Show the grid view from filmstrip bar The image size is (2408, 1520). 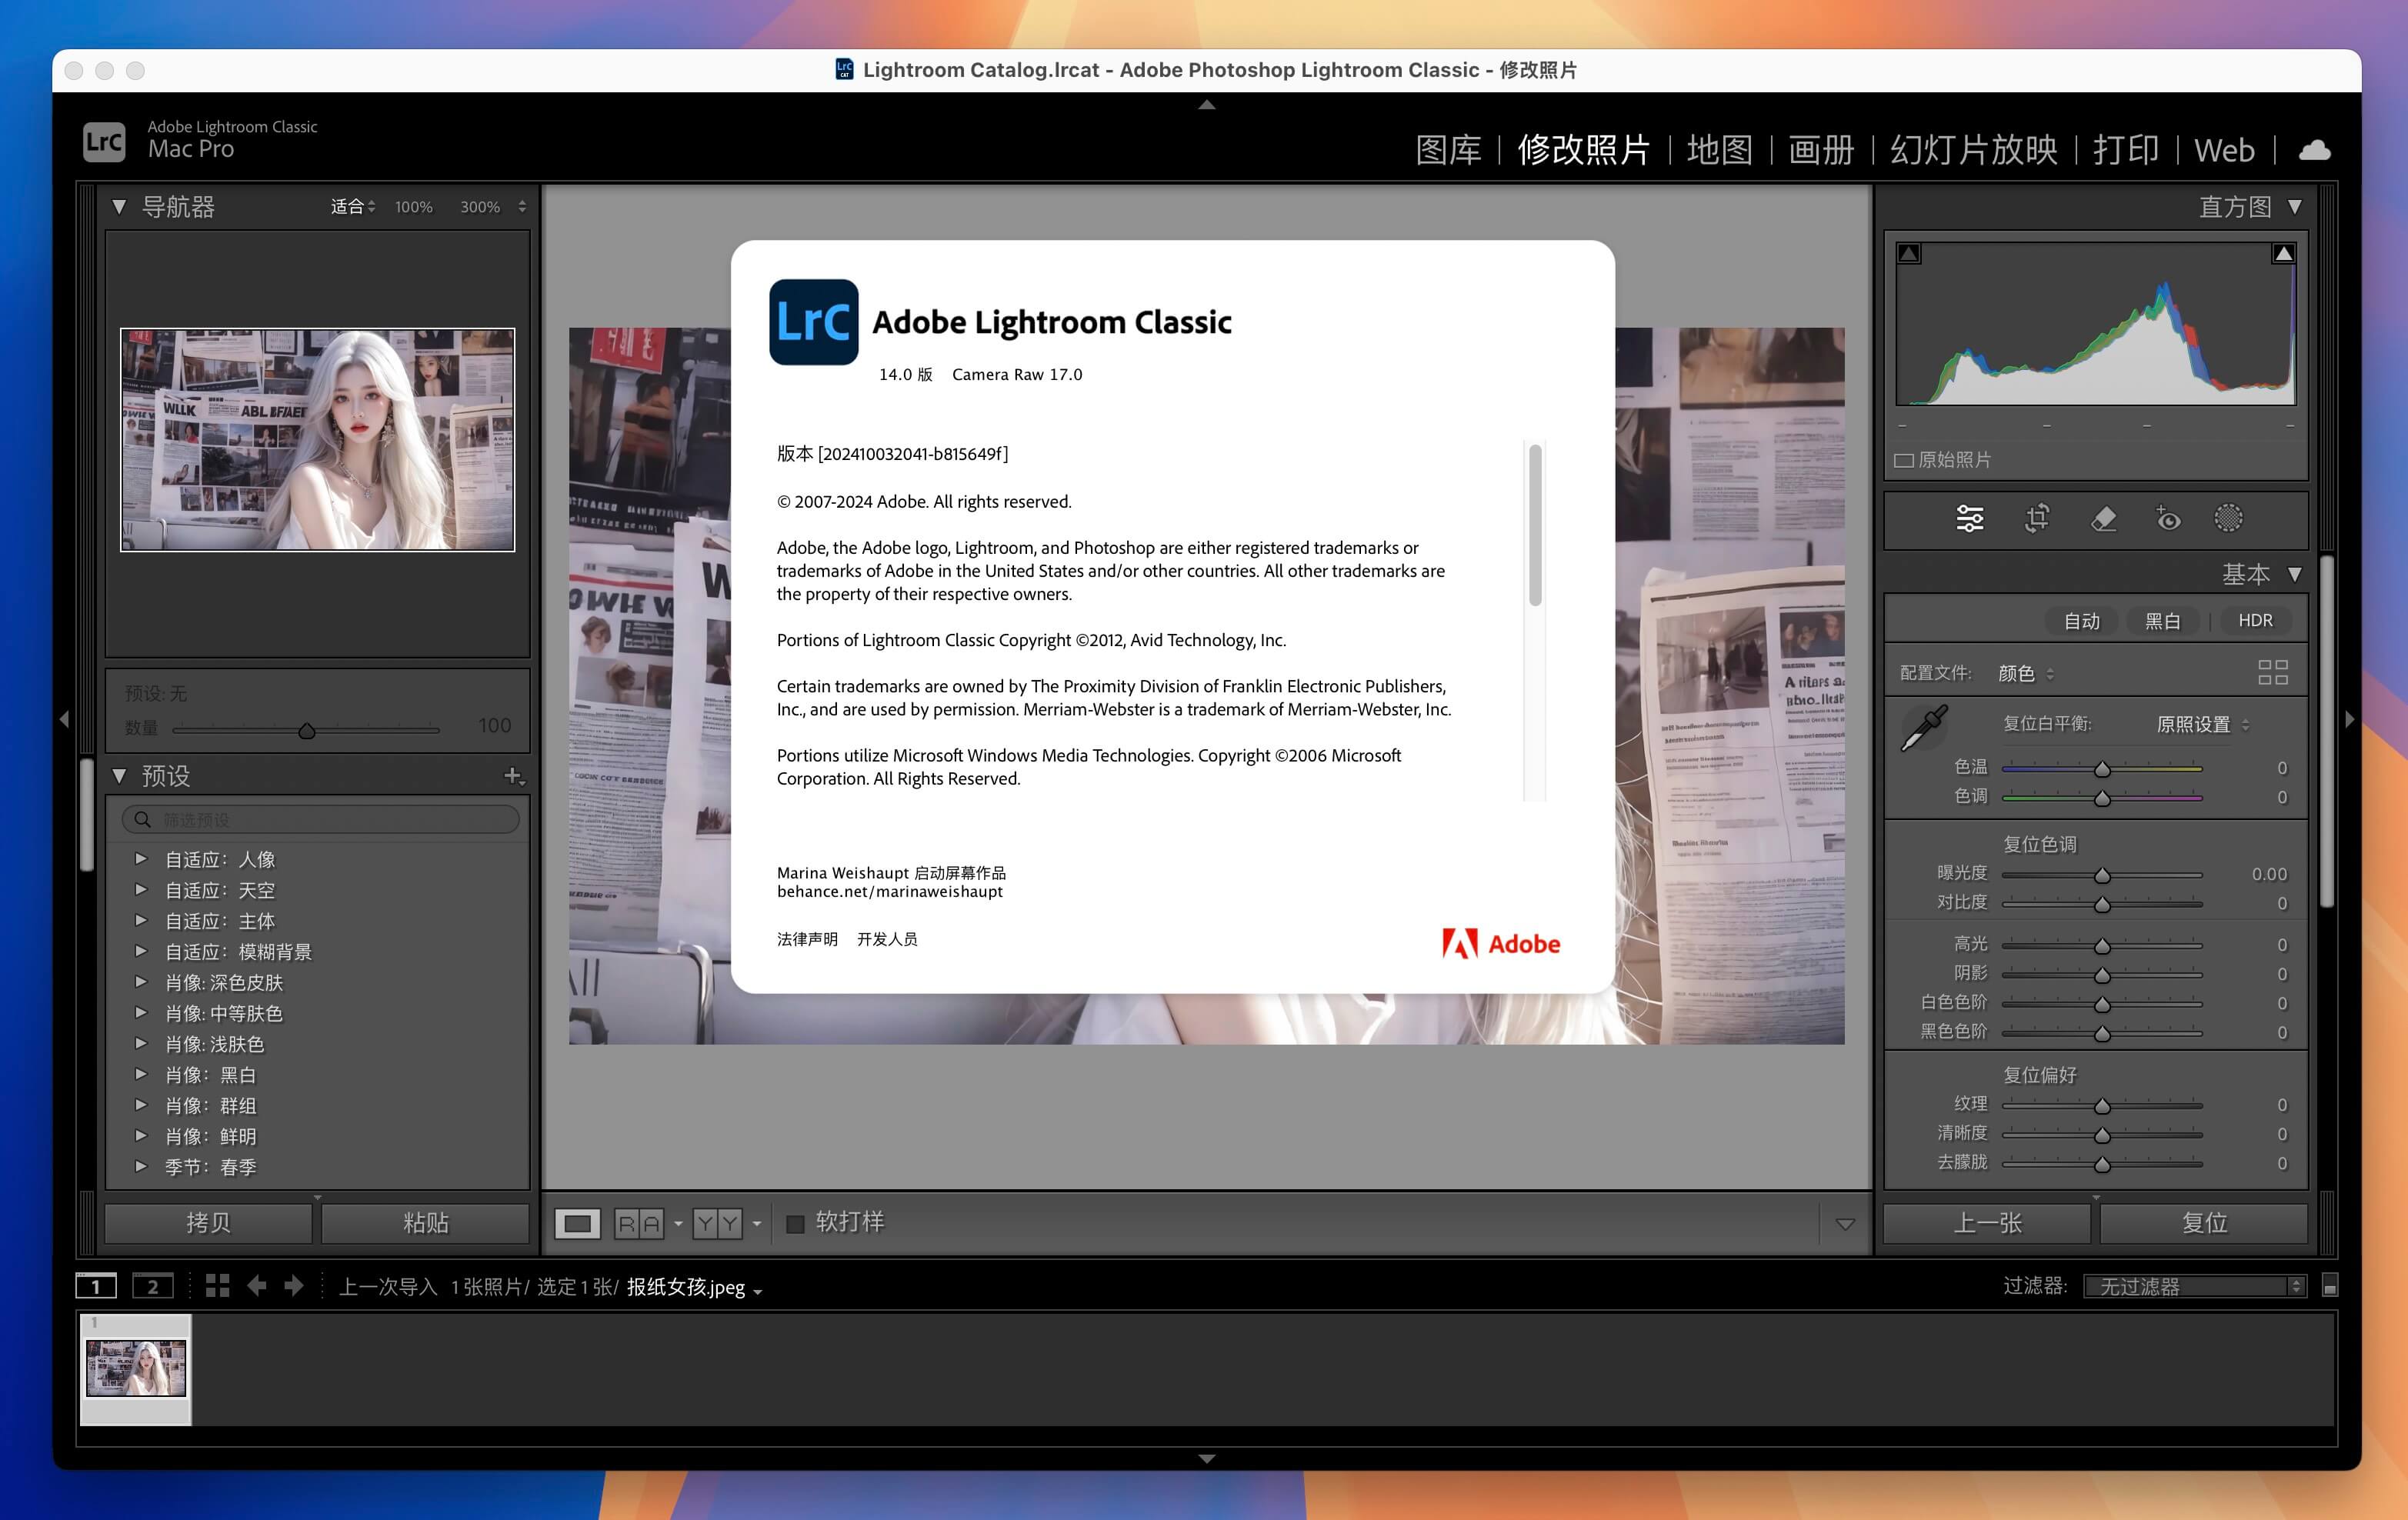pyautogui.click(x=217, y=1286)
